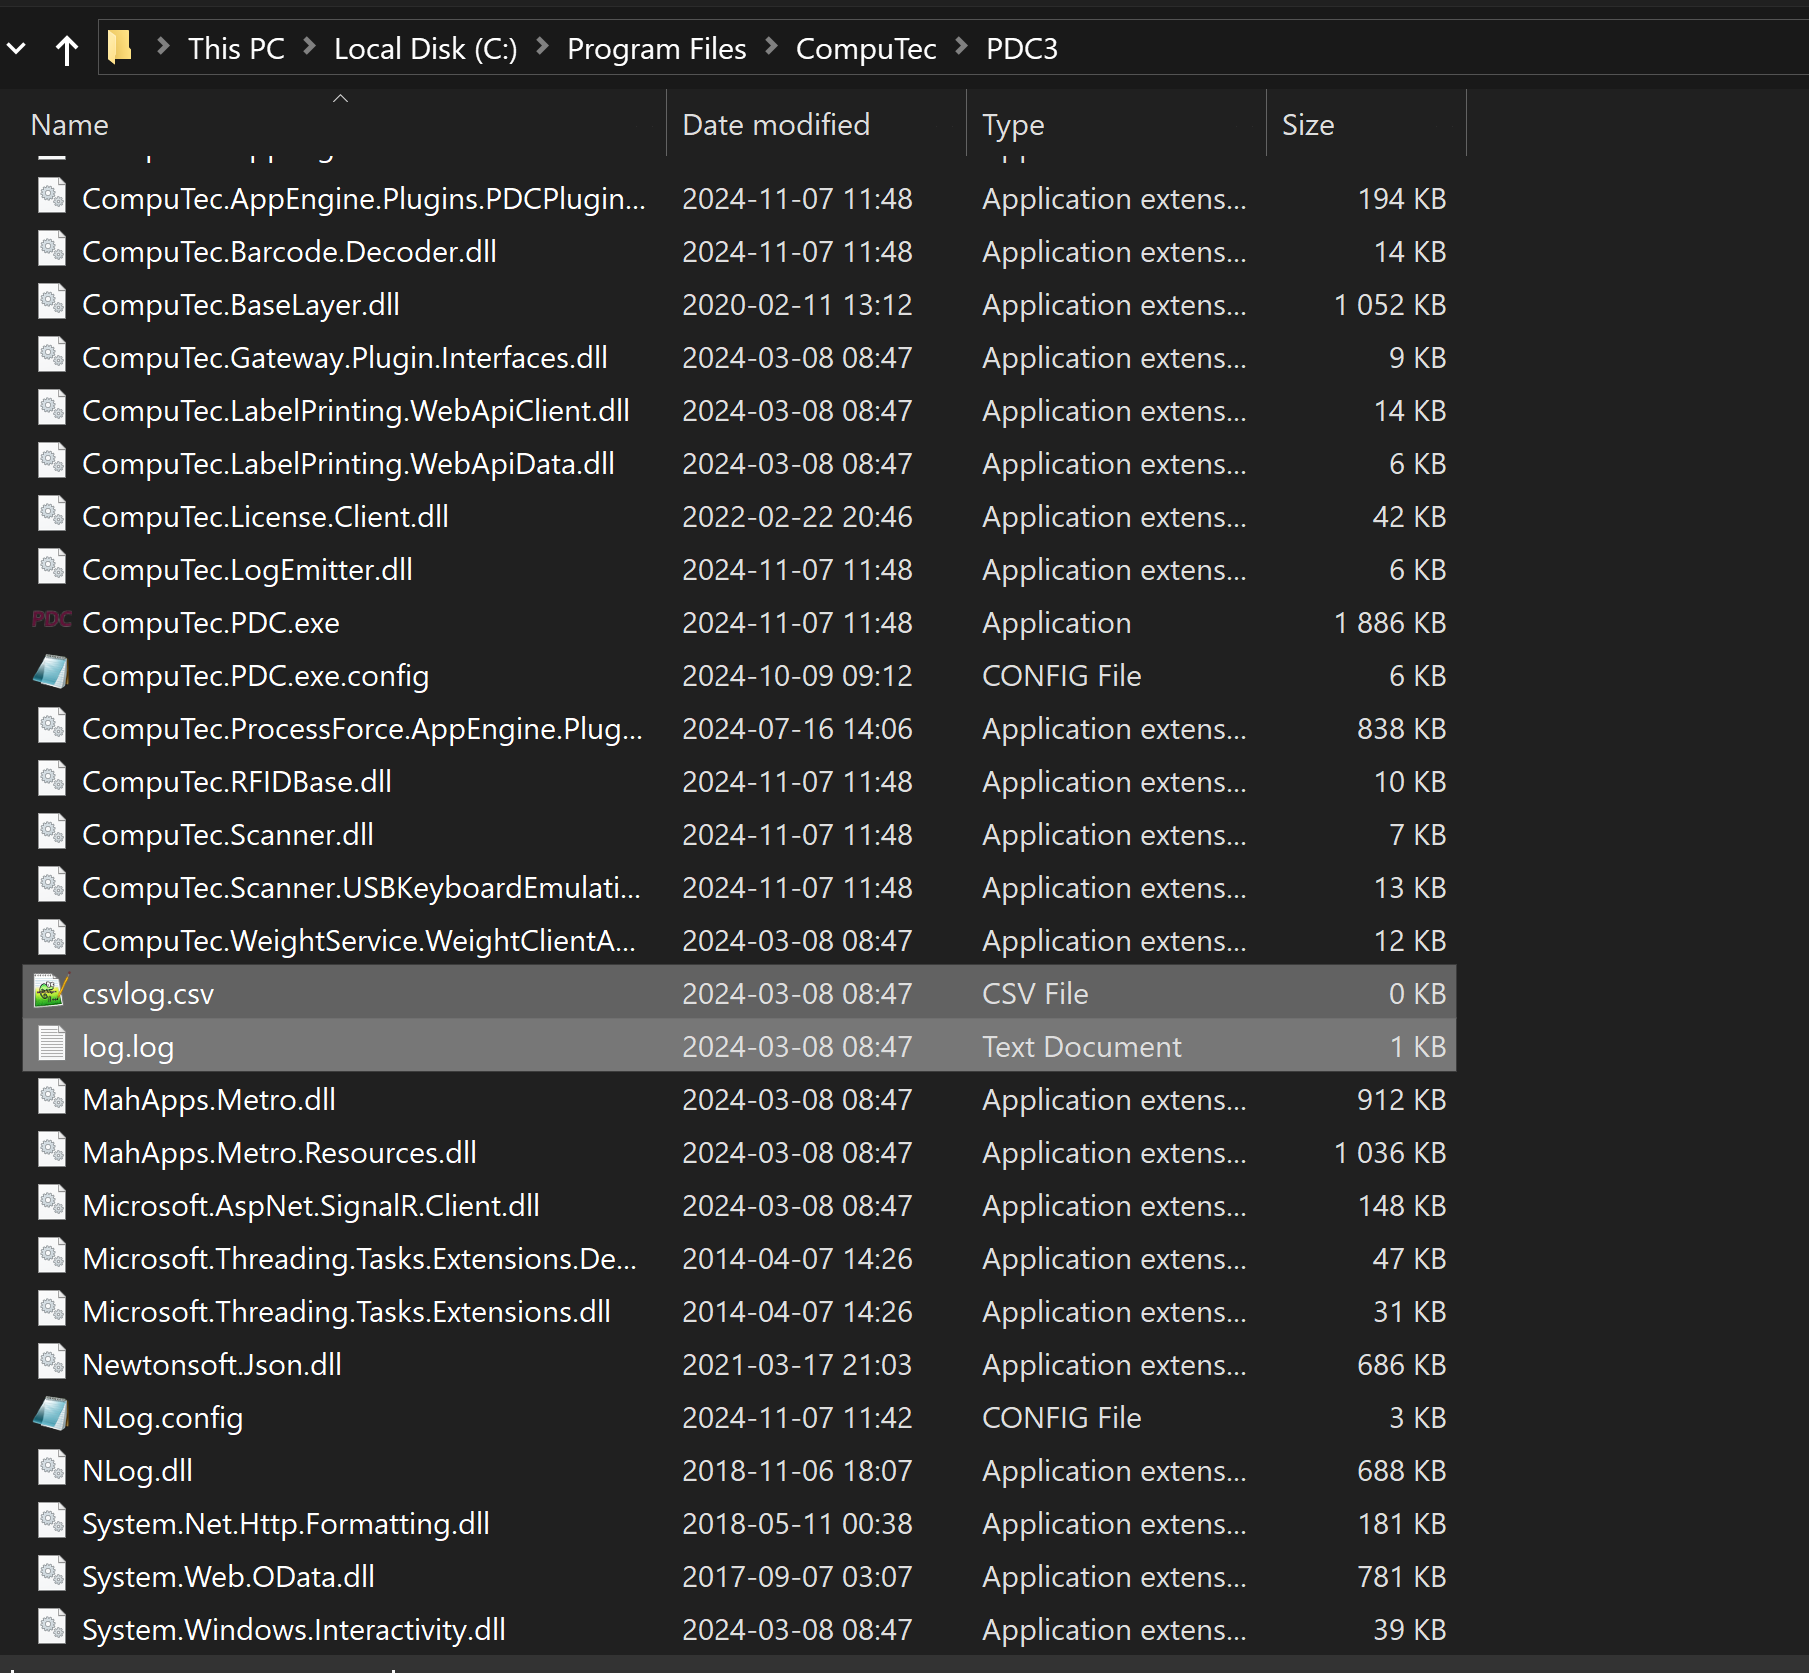Sort files by Date modified header
The height and width of the screenshot is (1673, 1809).
click(775, 123)
